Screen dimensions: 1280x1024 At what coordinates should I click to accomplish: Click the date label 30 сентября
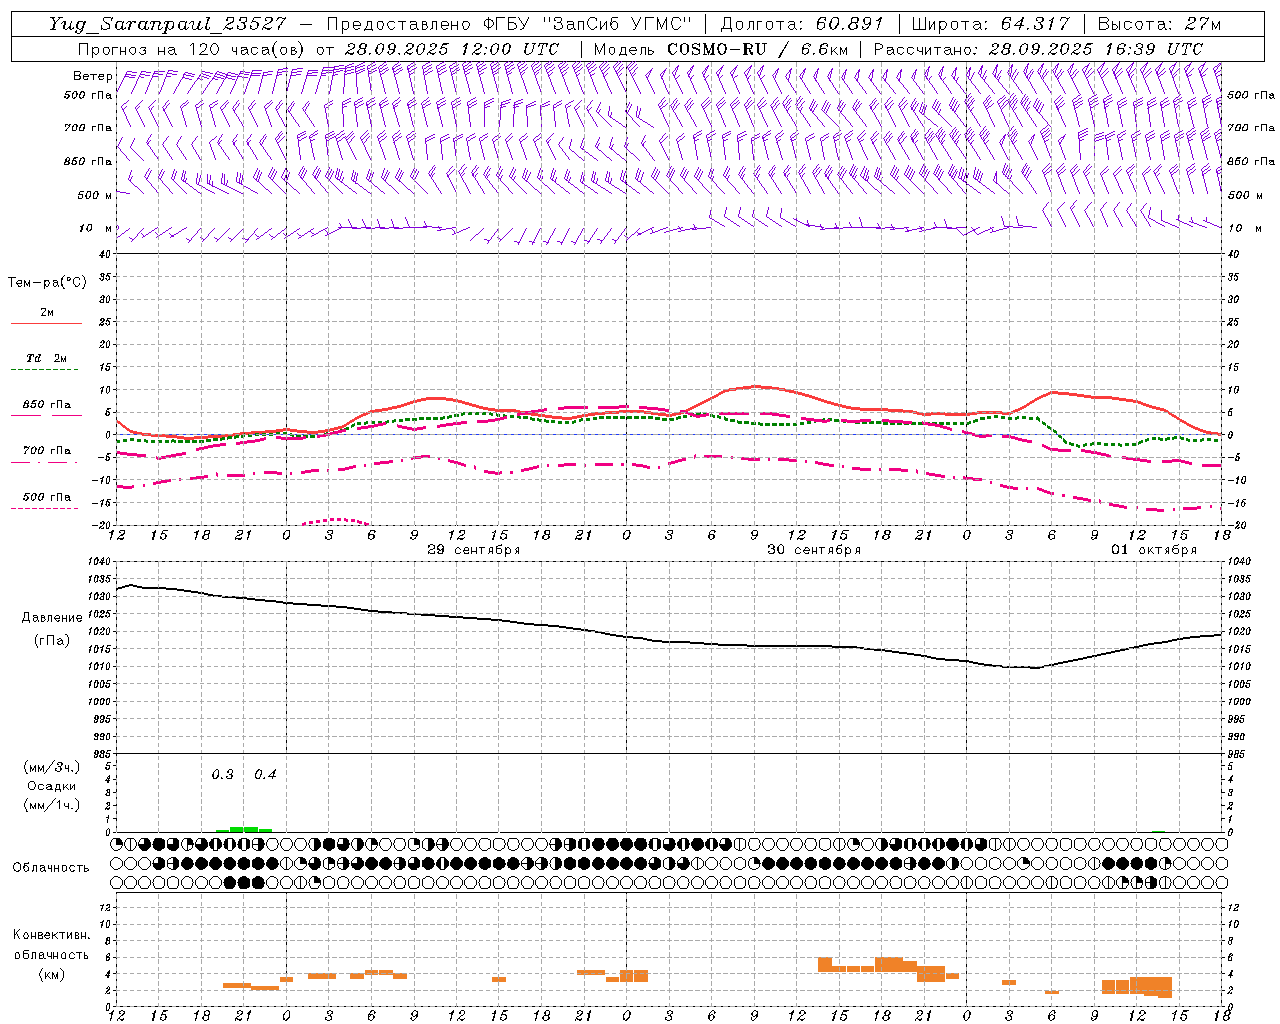pyautogui.click(x=813, y=550)
